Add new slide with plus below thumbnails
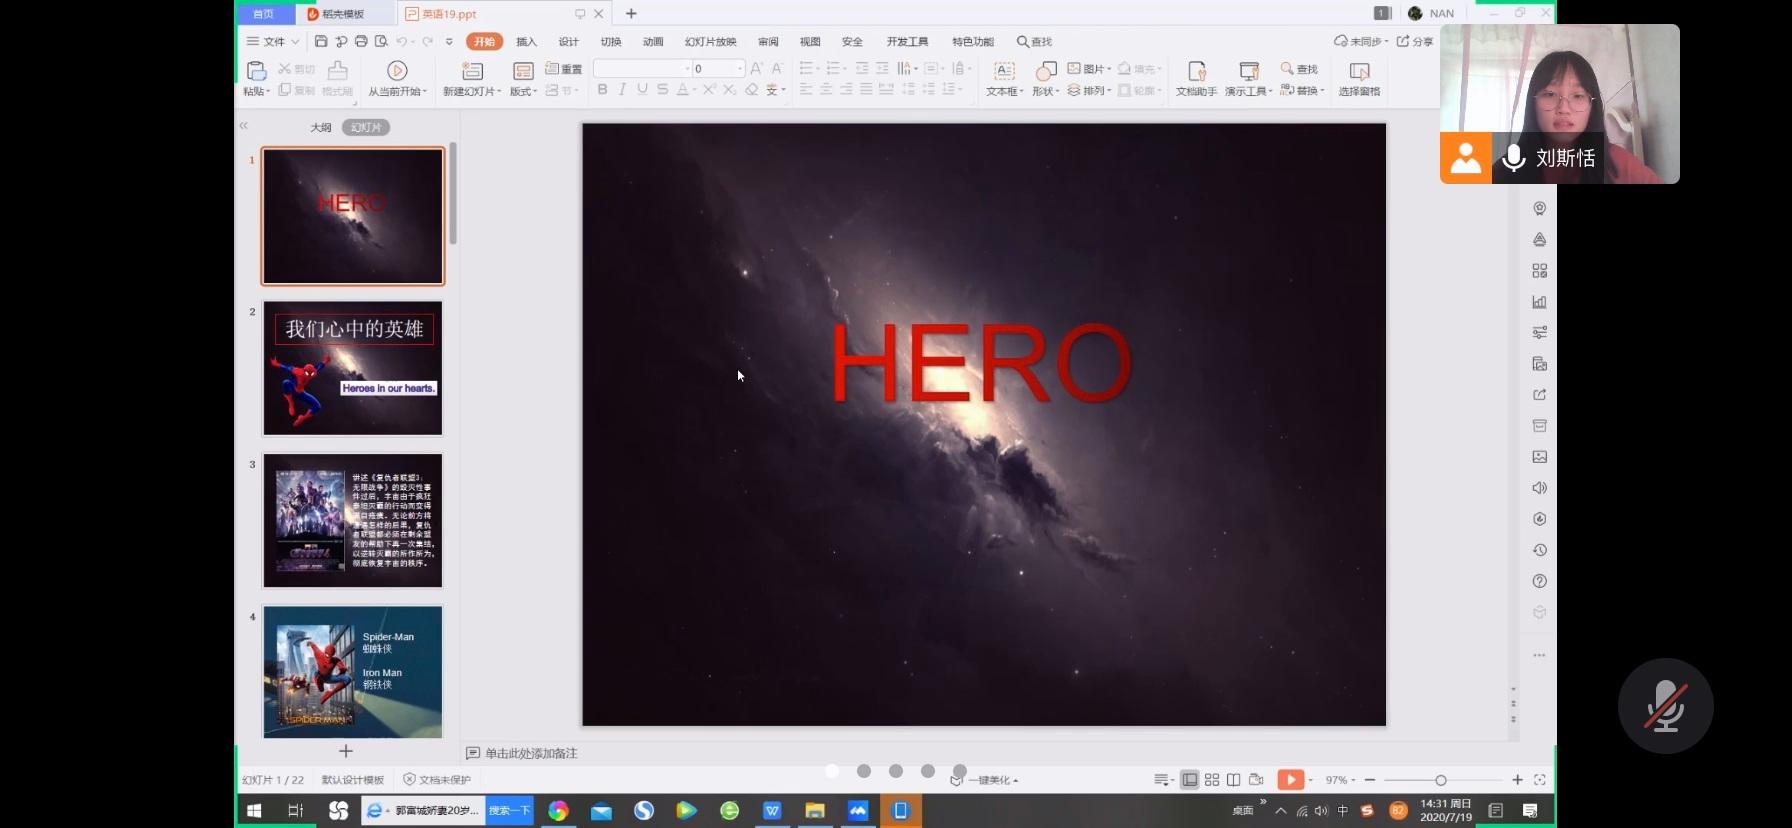1792x828 pixels. click(346, 751)
